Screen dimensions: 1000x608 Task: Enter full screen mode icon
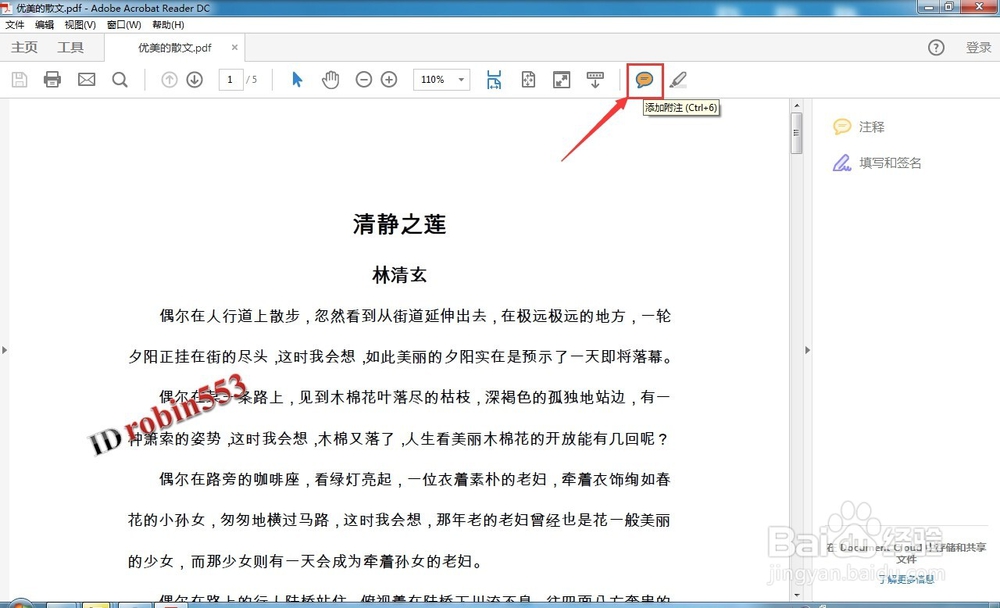[562, 80]
